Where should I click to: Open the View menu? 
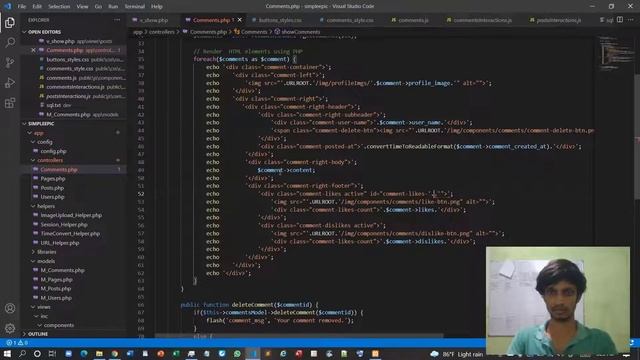[82, 7]
